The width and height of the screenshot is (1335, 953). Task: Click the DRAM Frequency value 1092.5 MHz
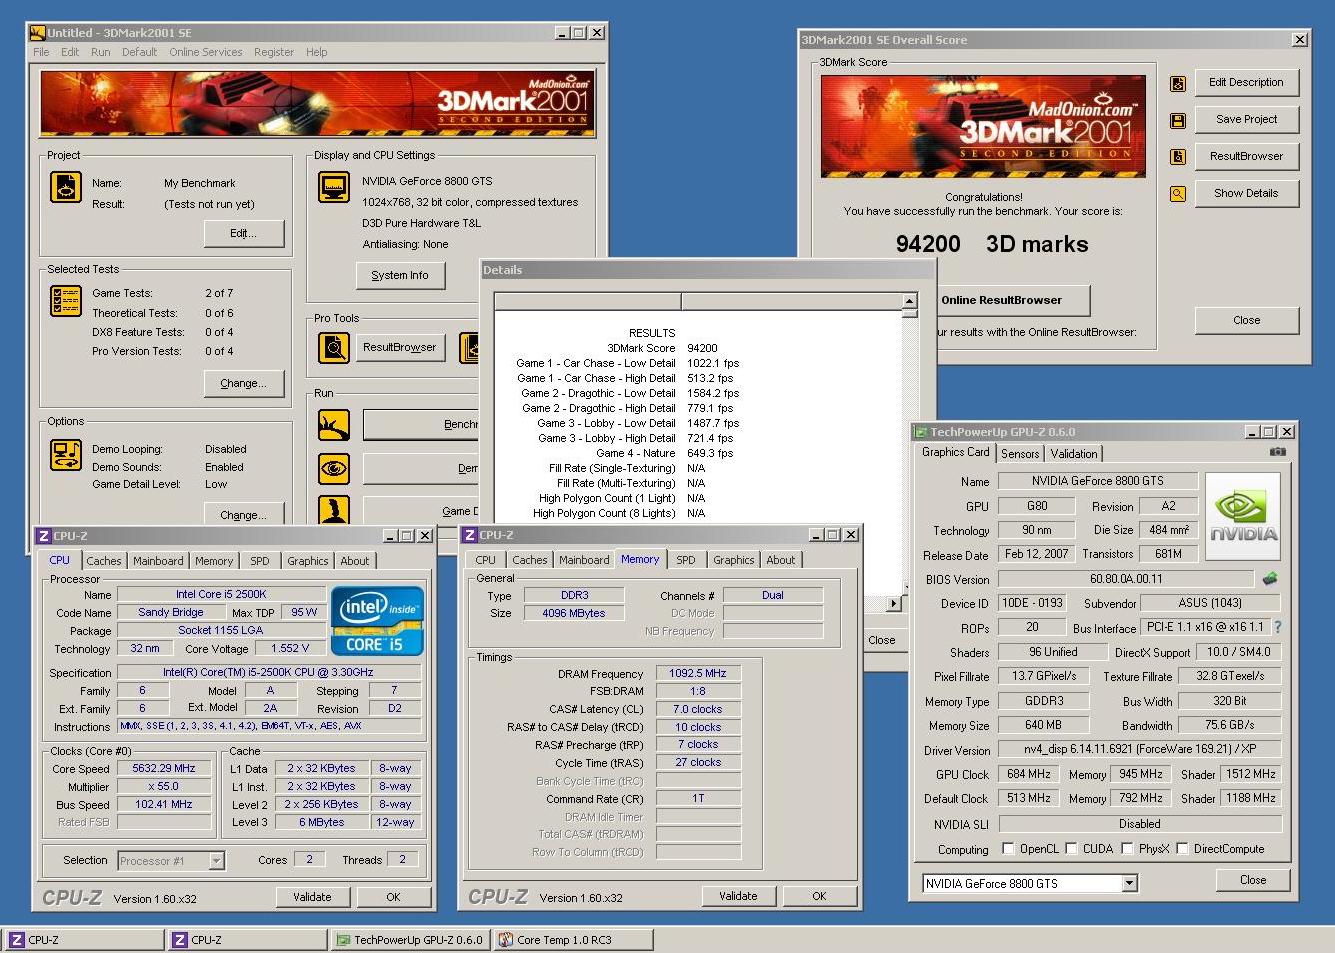pyautogui.click(x=698, y=674)
